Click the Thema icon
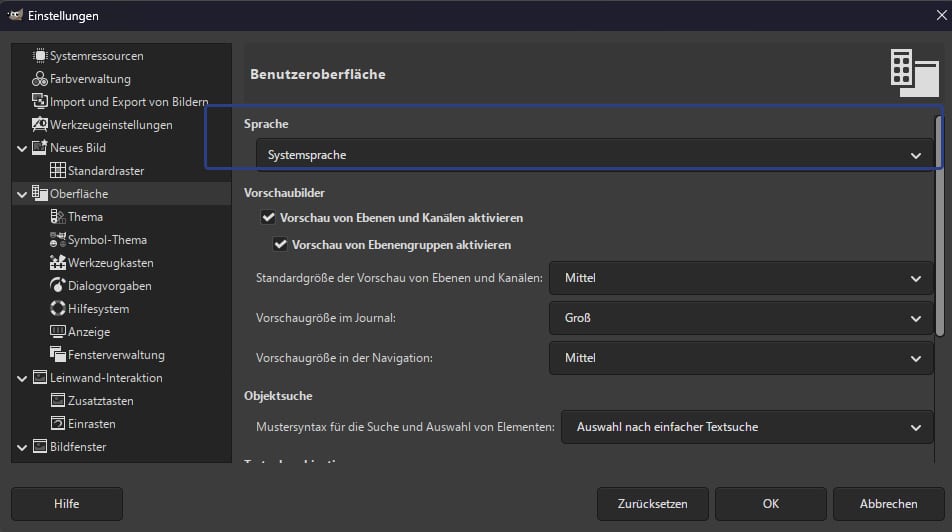Viewport: 952px width, 532px height. point(58,217)
